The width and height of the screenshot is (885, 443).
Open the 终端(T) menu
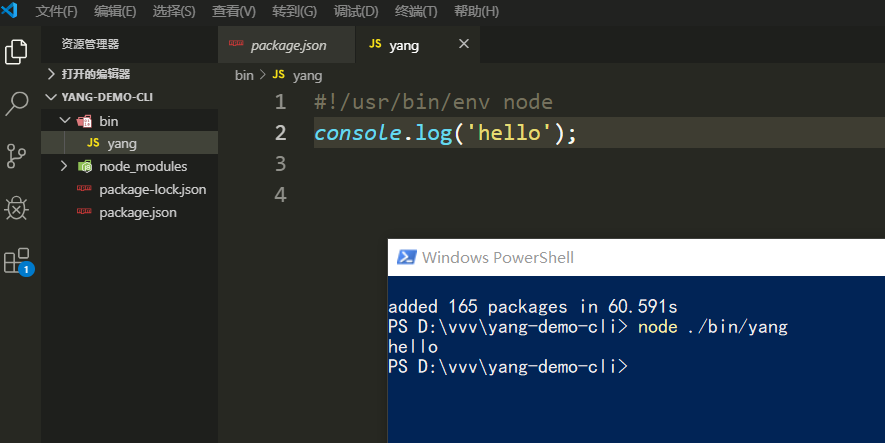tap(416, 11)
